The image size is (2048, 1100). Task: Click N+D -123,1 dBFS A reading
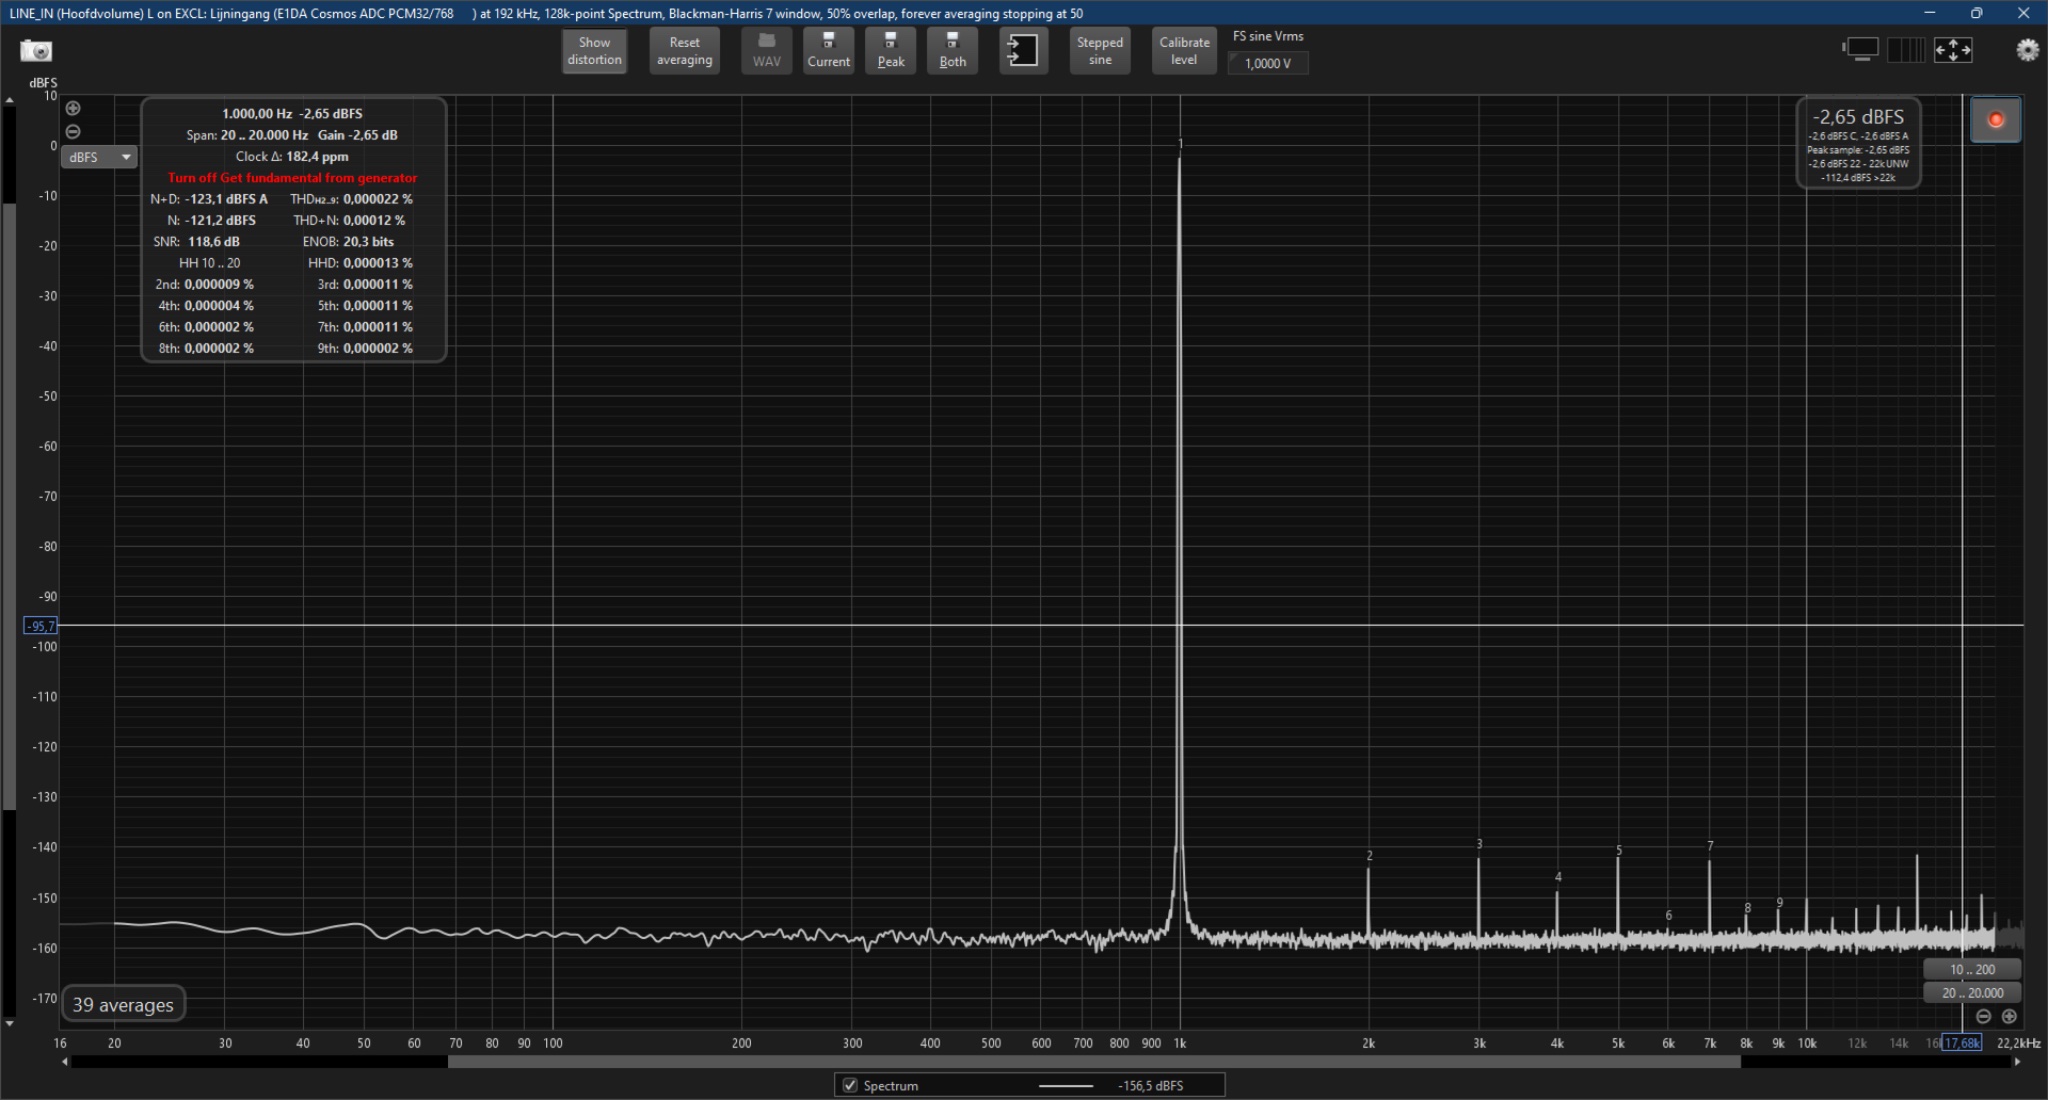tap(209, 199)
